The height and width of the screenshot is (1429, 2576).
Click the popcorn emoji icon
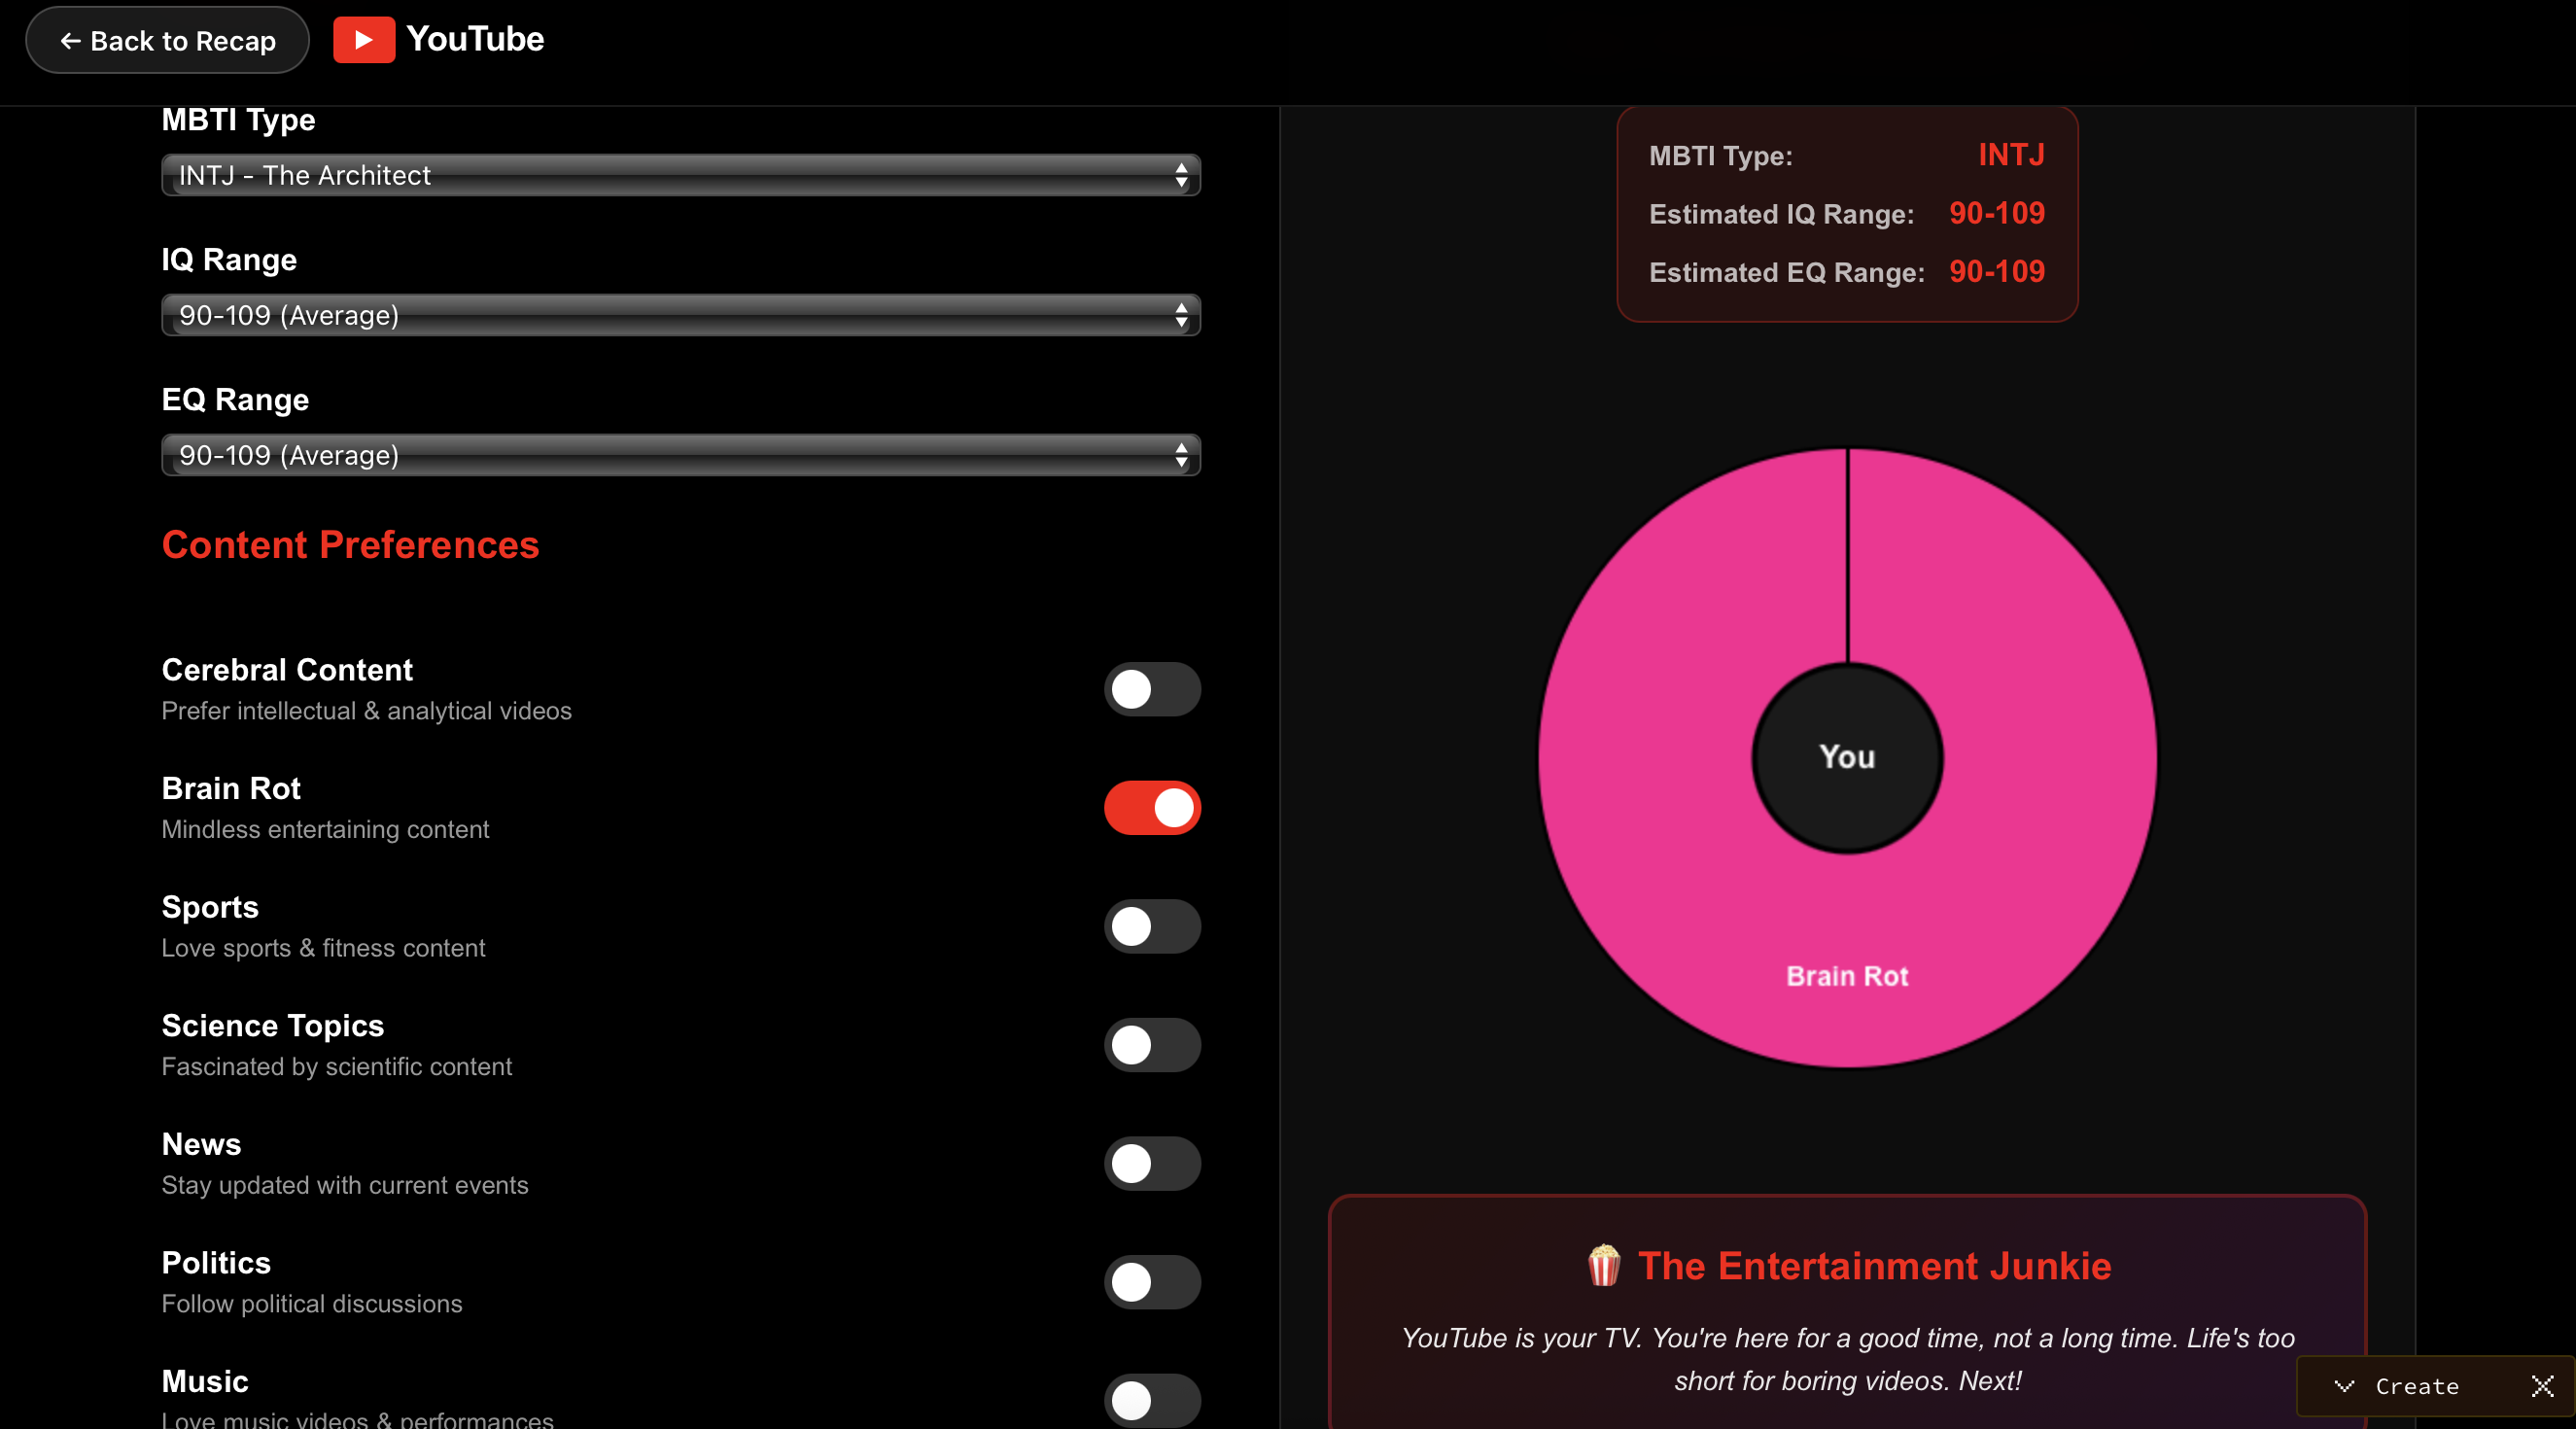1604,1266
